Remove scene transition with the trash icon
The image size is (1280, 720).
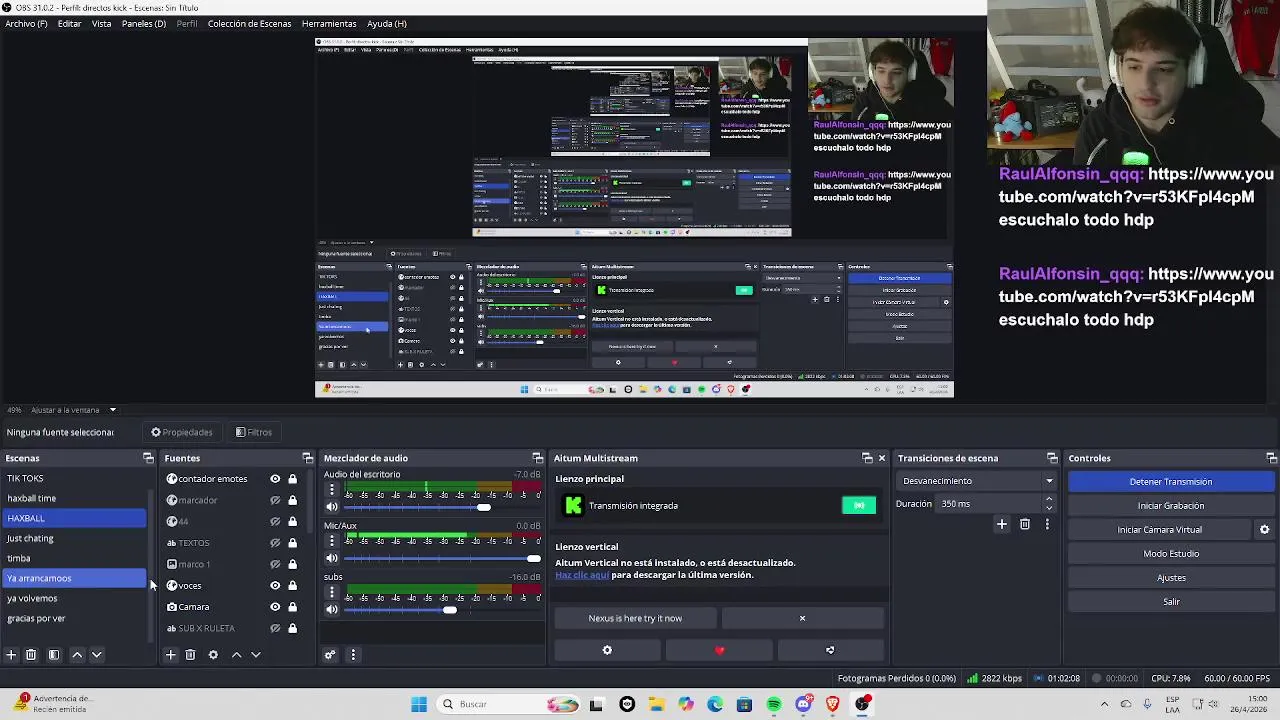tap(1025, 524)
